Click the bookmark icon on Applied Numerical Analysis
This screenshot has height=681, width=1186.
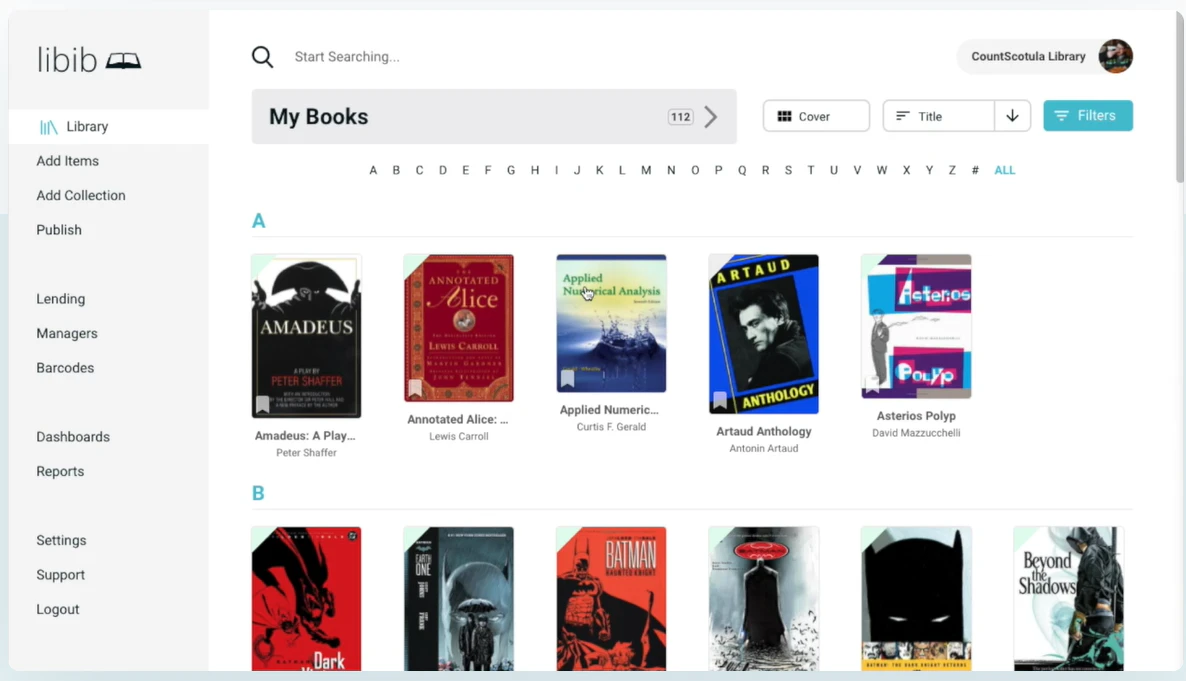click(568, 379)
